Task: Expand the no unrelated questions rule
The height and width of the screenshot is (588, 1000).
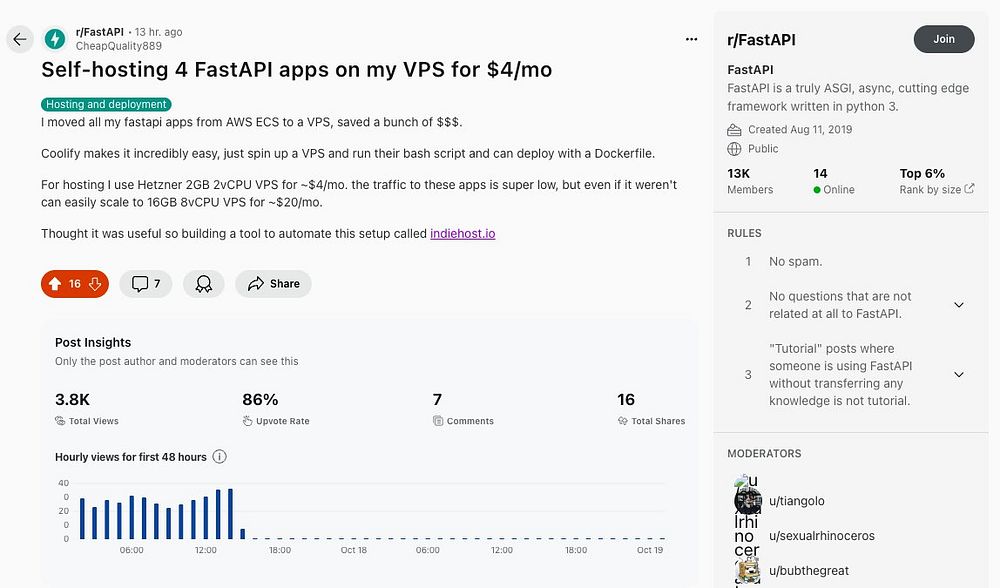Action: [x=958, y=305]
